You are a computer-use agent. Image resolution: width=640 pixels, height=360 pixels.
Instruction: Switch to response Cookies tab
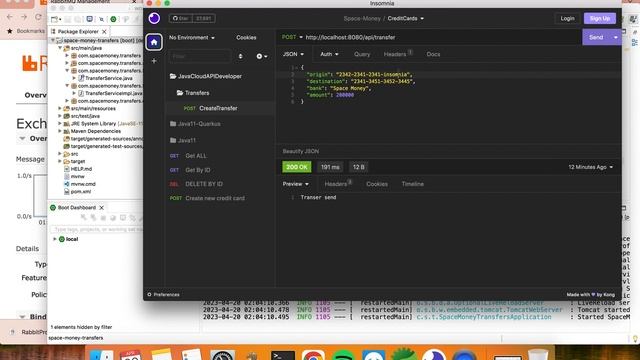pos(377,184)
